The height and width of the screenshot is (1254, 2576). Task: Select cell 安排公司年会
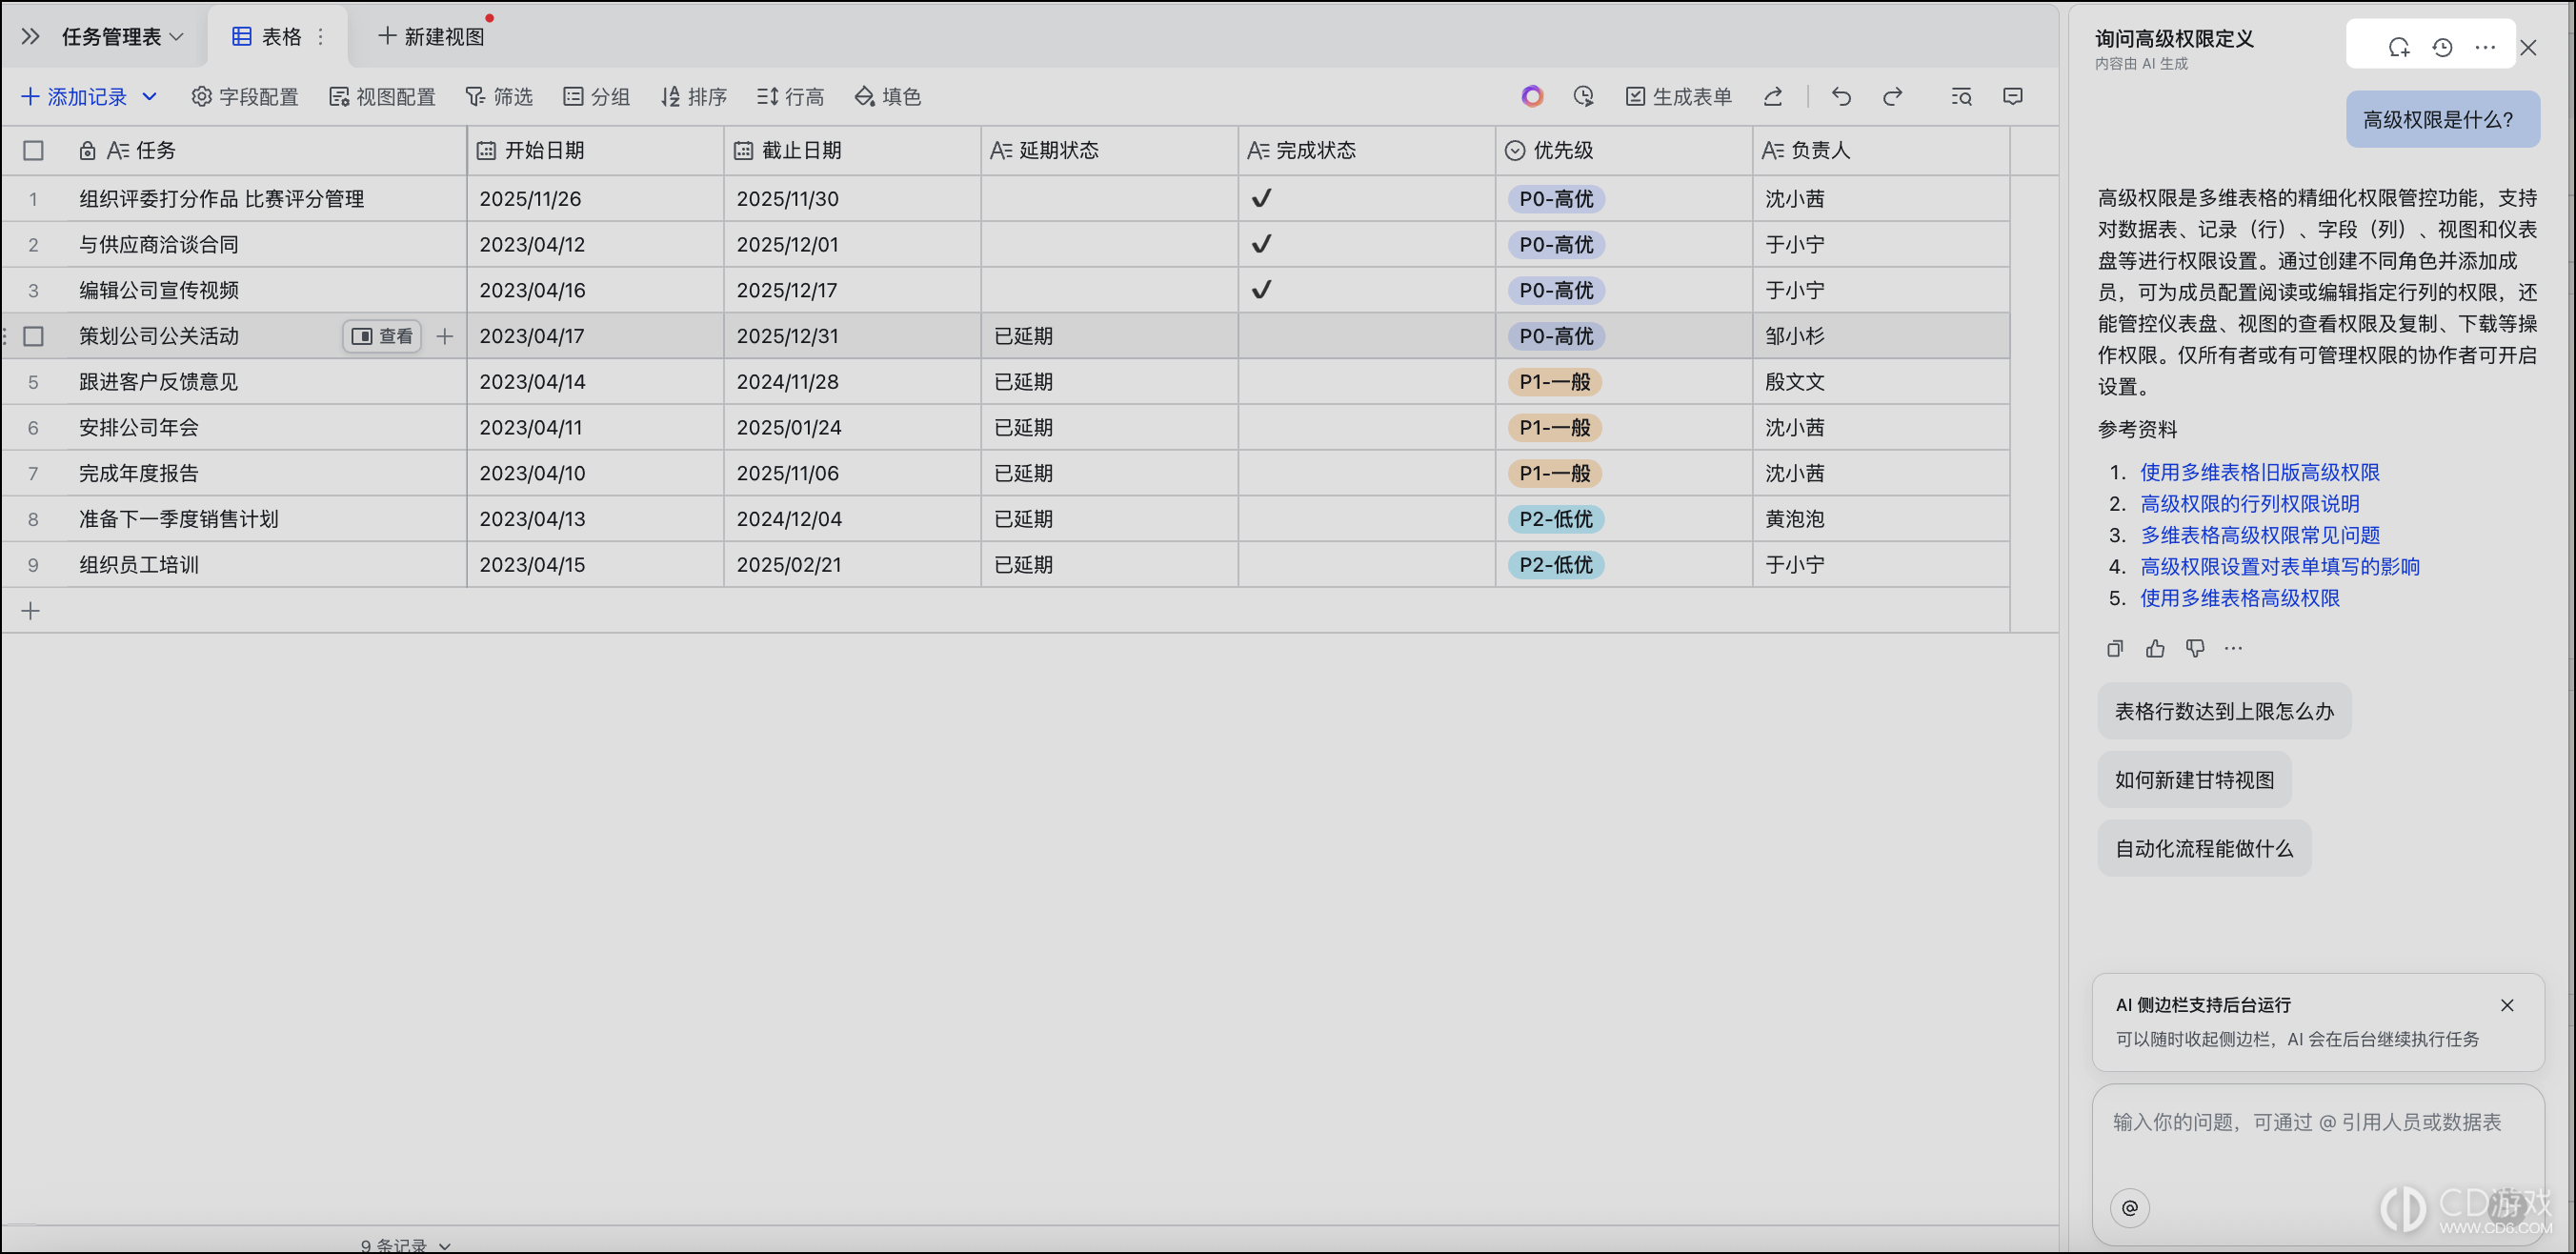(x=266, y=428)
